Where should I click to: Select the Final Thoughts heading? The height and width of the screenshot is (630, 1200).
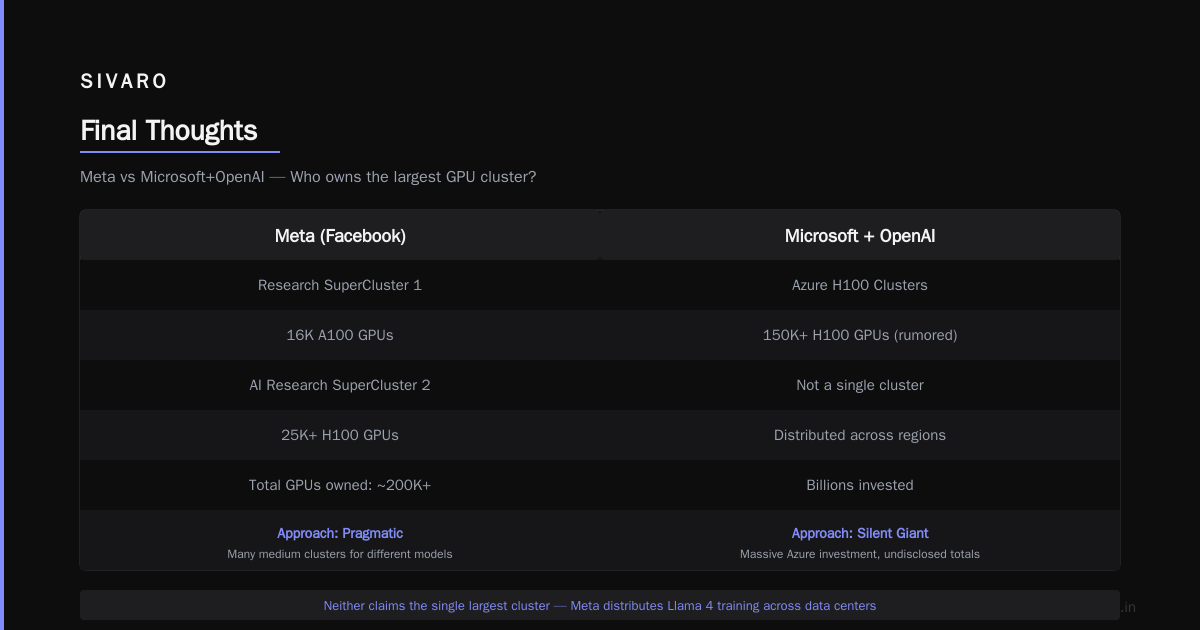[169, 130]
